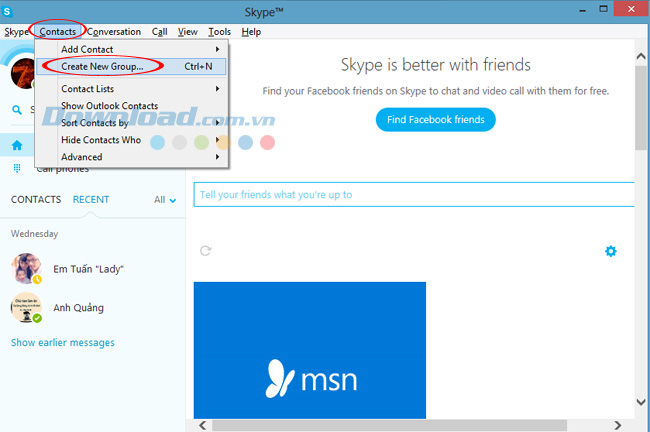Open the Home icon in sidebar
650x432 pixels.
click(x=17, y=145)
